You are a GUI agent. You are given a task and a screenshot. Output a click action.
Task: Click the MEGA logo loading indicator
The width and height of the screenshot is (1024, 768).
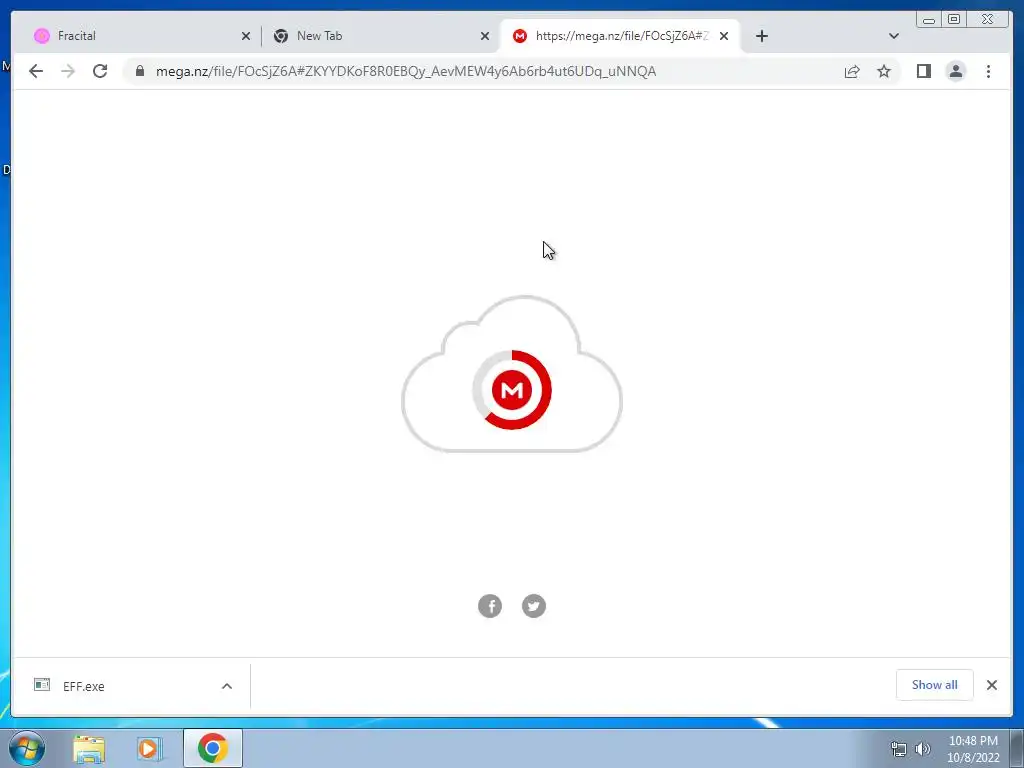point(512,390)
